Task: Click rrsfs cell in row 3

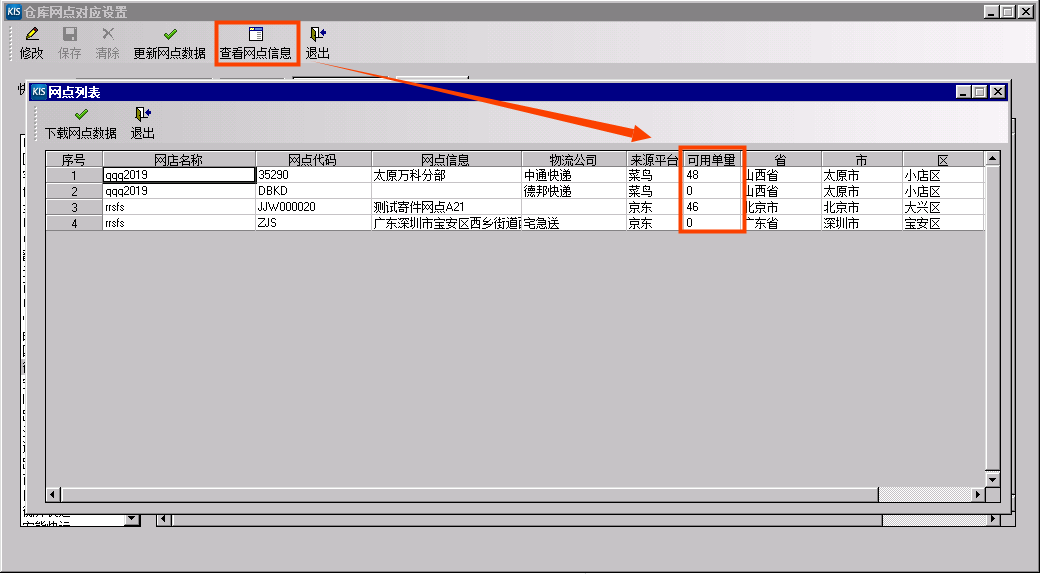Action: (x=179, y=207)
